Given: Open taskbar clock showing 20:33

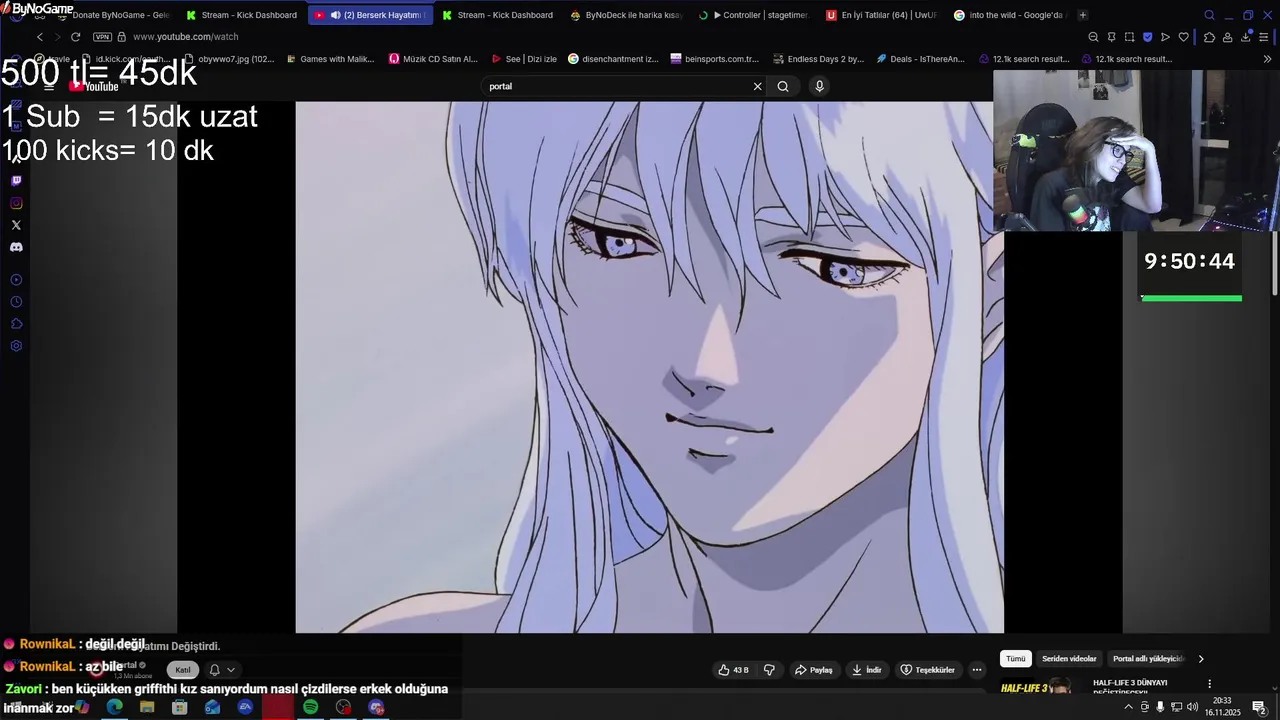Looking at the screenshot, I should coord(1222,707).
